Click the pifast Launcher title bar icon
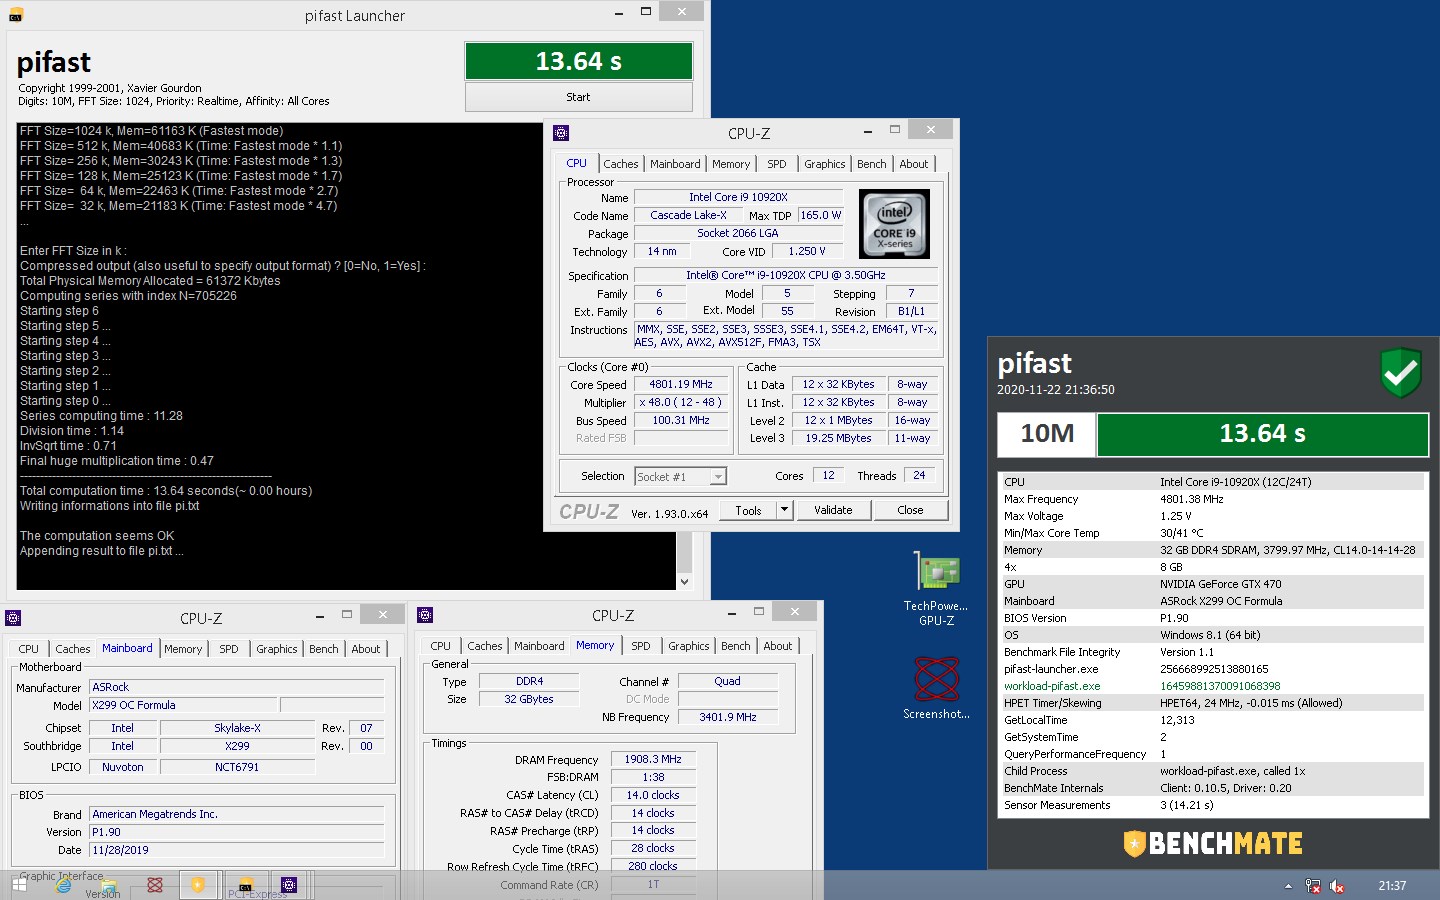Screen dimensions: 1440x900 (x=16, y=15)
